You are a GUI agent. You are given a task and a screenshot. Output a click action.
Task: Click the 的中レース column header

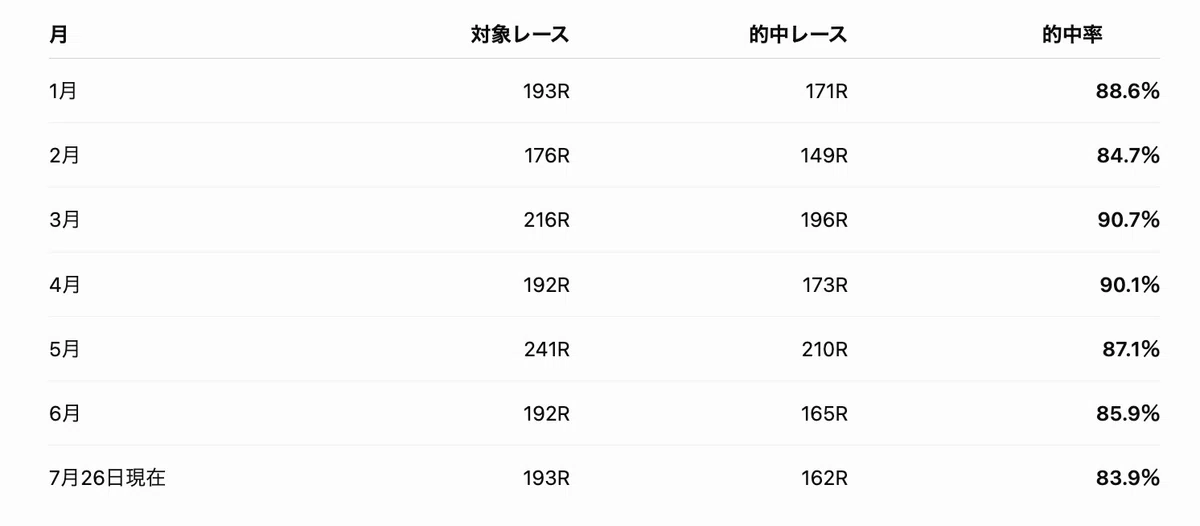pyautogui.click(x=798, y=34)
